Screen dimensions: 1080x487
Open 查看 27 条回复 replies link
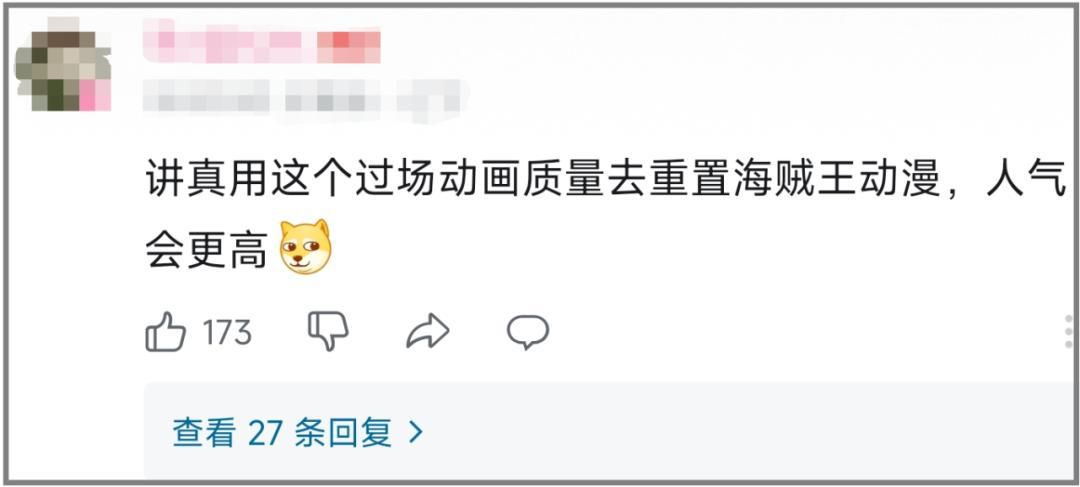[x=298, y=433]
